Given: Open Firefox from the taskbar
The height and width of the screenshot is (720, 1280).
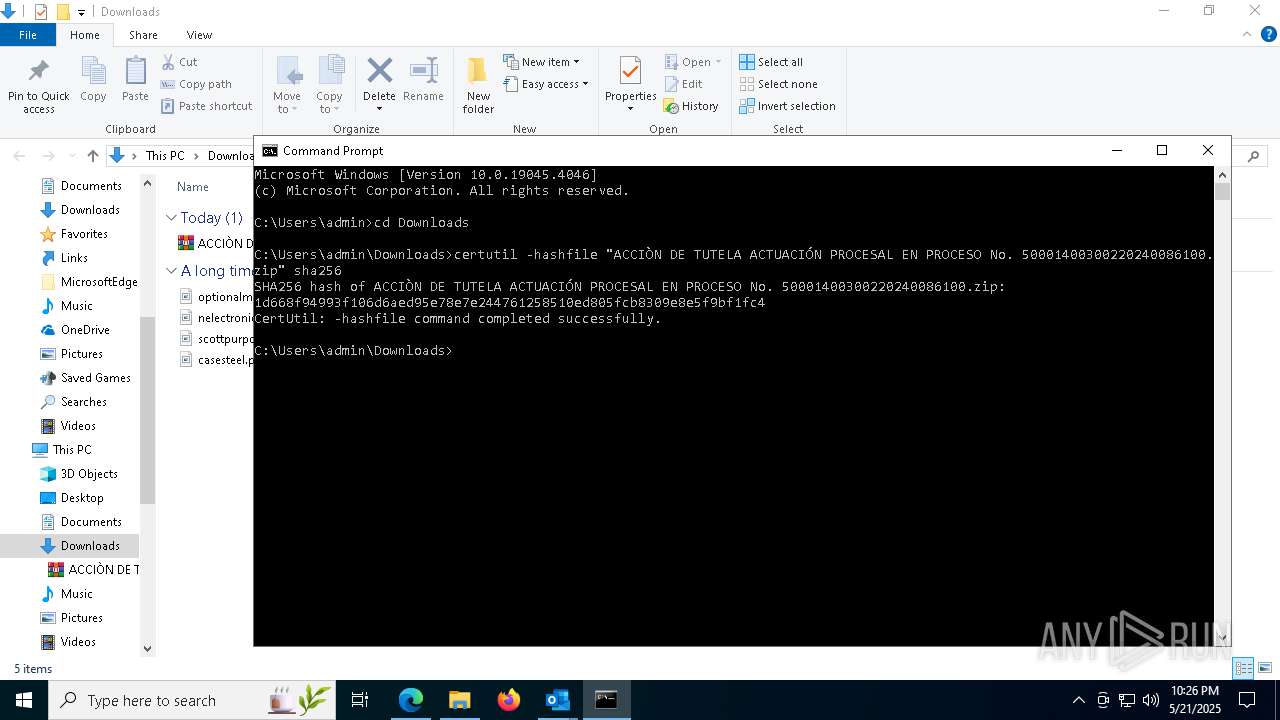Looking at the screenshot, I should pyautogui.click(x=509, y=700).
